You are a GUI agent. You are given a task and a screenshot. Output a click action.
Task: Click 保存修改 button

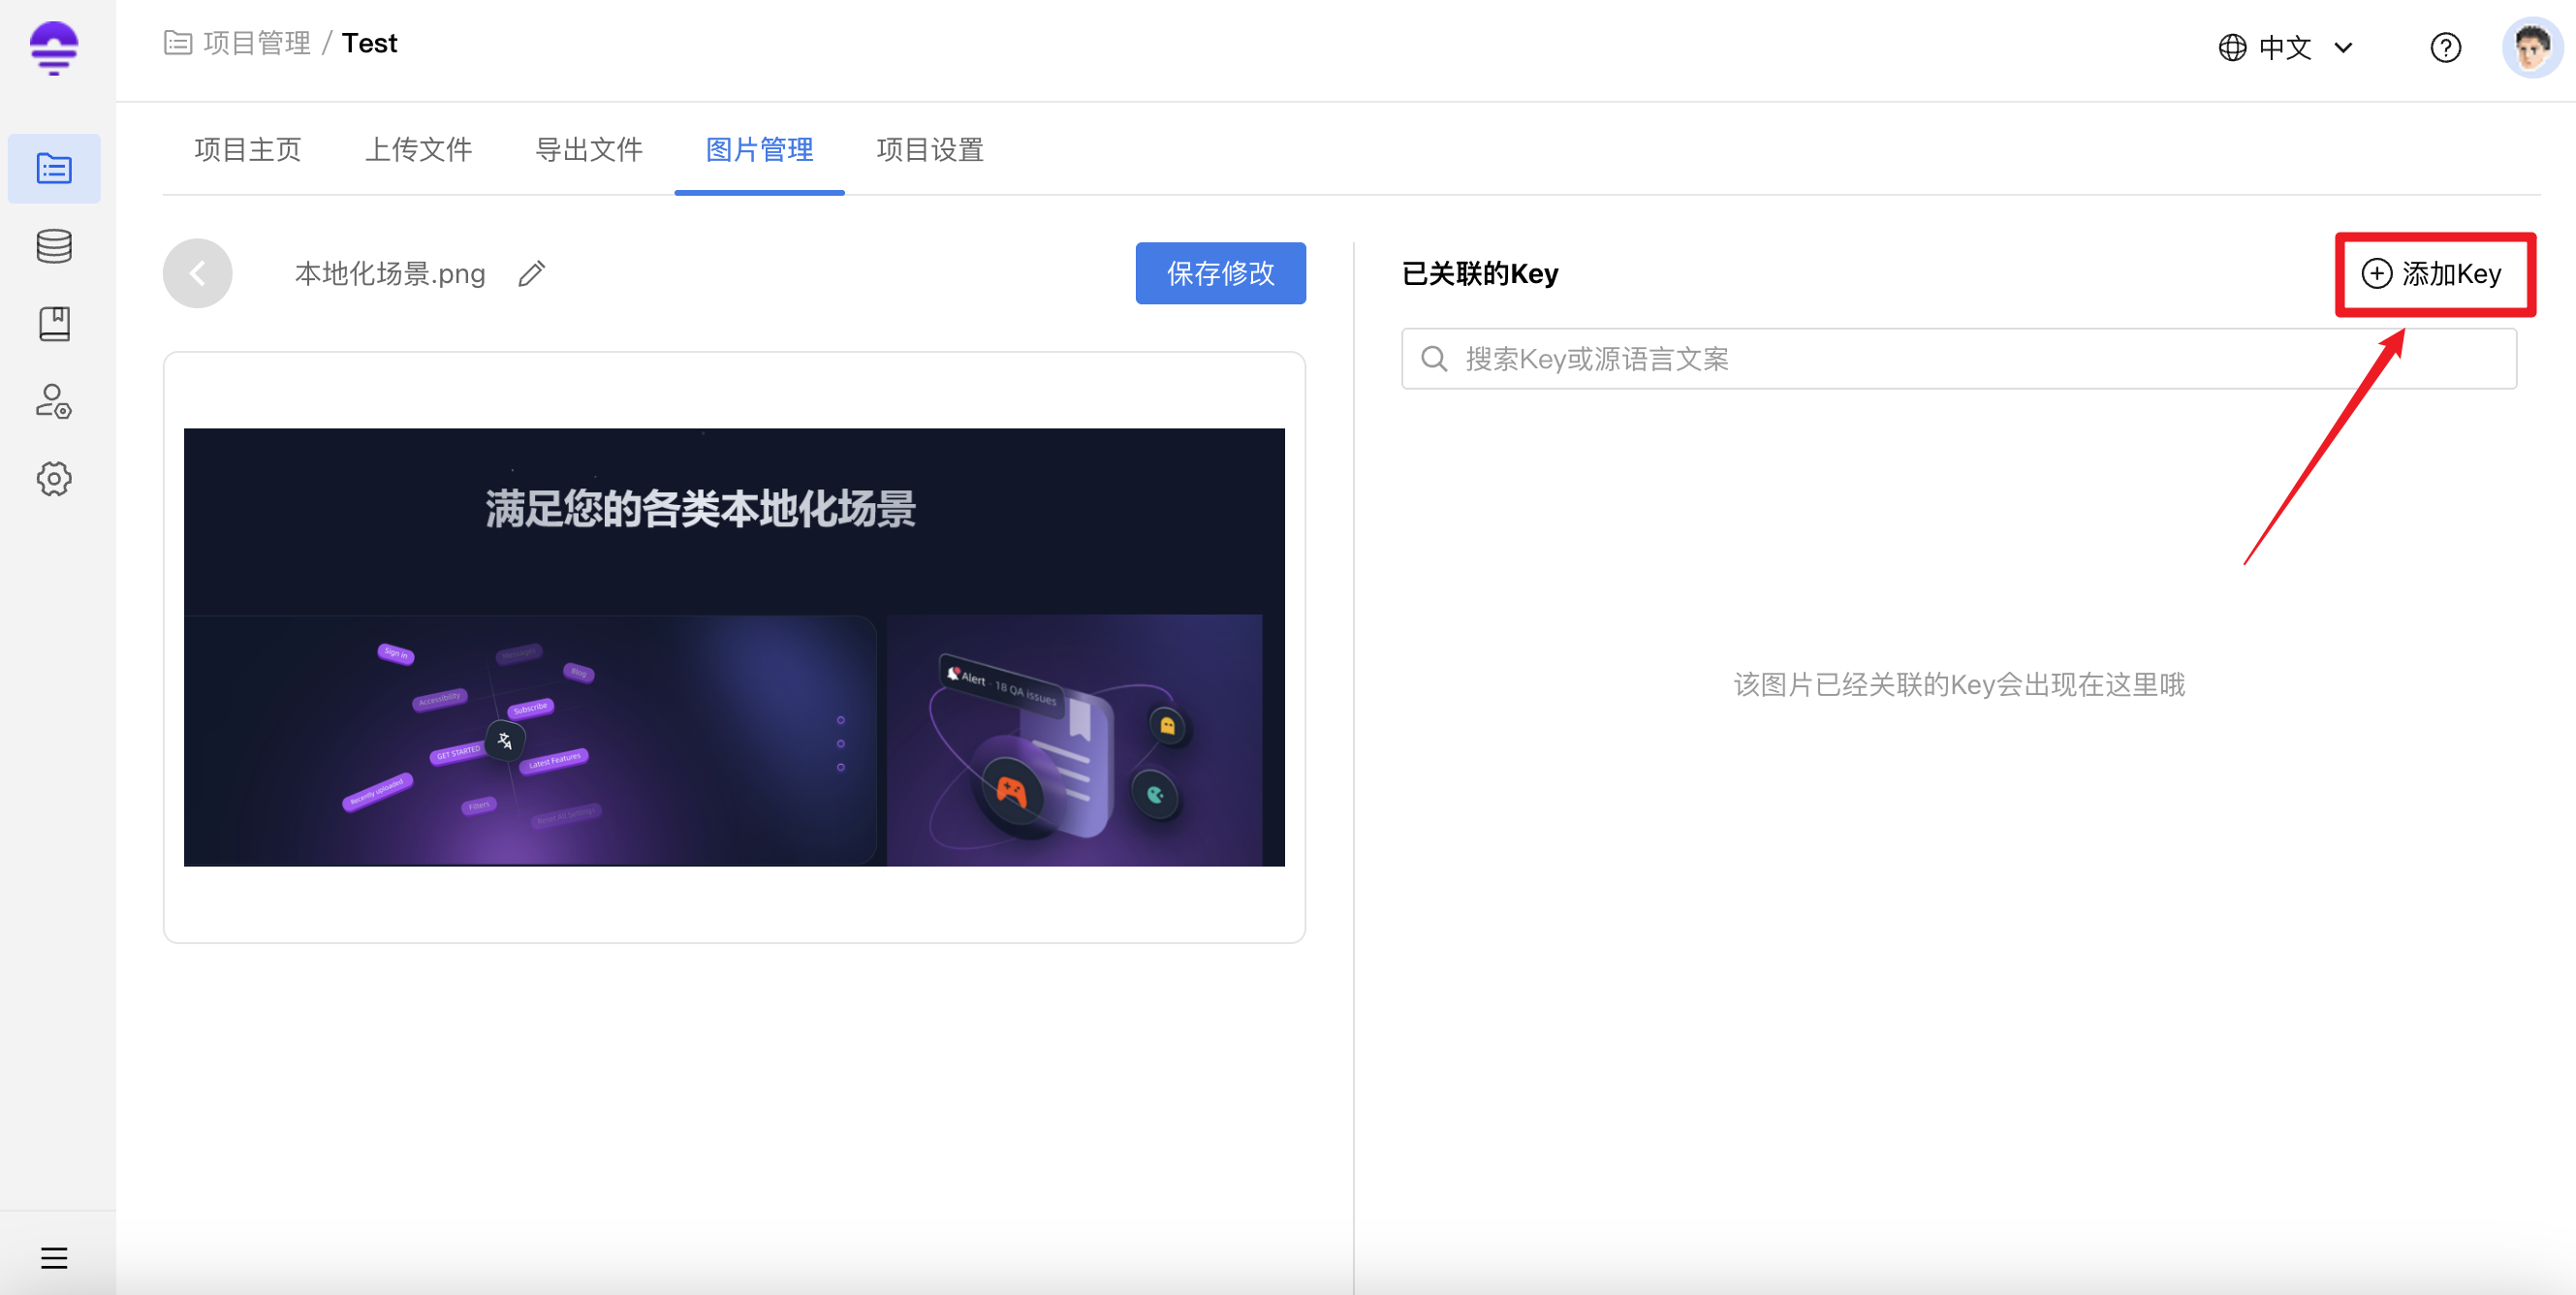click(1220, 273)
